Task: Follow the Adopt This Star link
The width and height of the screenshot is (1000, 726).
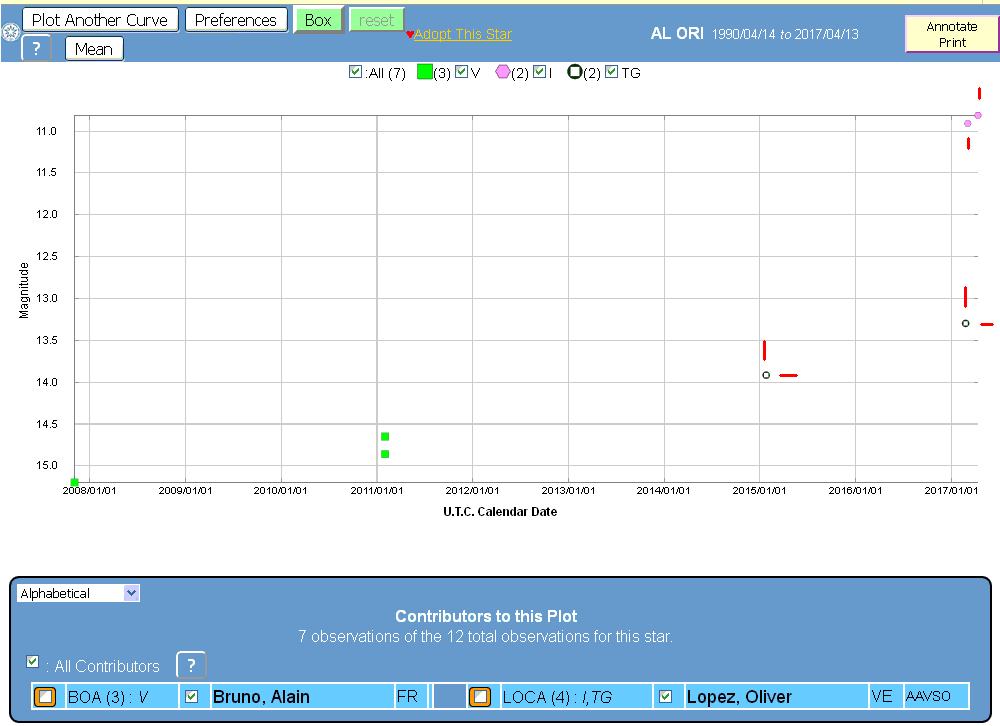Action: pyautogui.click(x=462, y=34)
